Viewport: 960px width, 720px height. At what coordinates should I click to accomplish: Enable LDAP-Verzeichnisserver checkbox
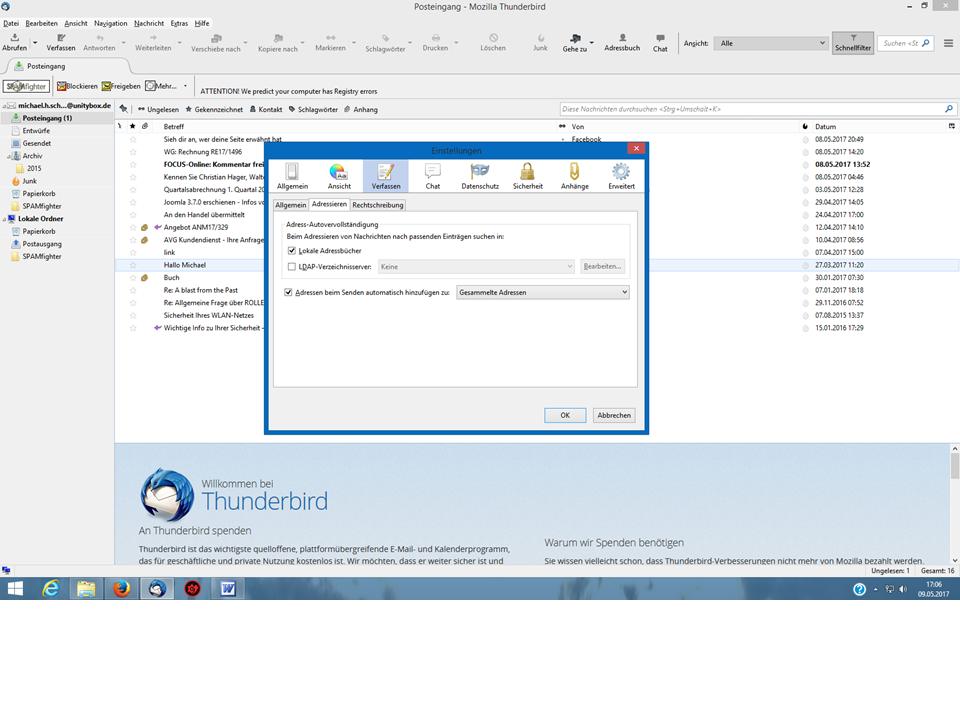(x=291, y=267)
